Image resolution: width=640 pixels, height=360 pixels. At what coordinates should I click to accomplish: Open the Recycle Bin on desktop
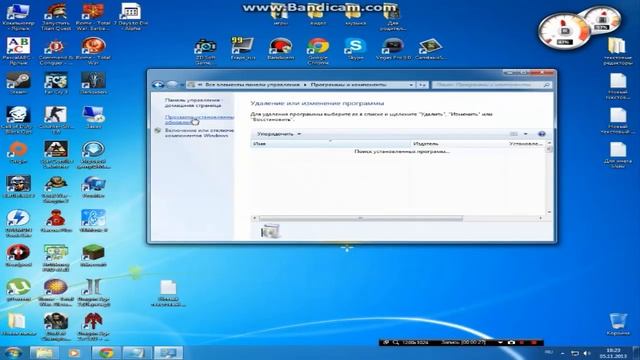tap(618, 324)
